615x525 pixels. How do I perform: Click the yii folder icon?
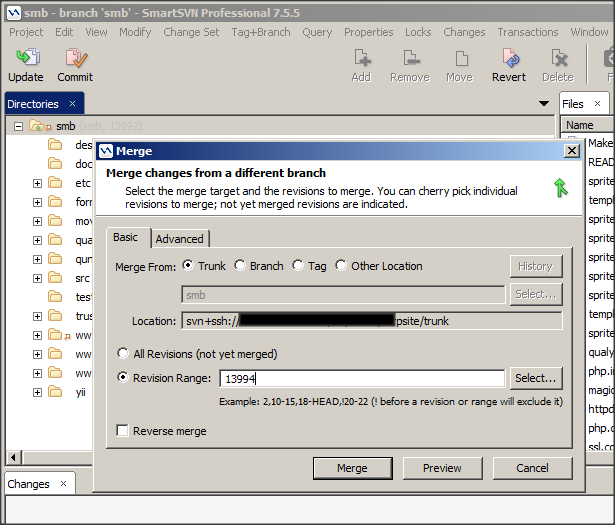(55, 392)
